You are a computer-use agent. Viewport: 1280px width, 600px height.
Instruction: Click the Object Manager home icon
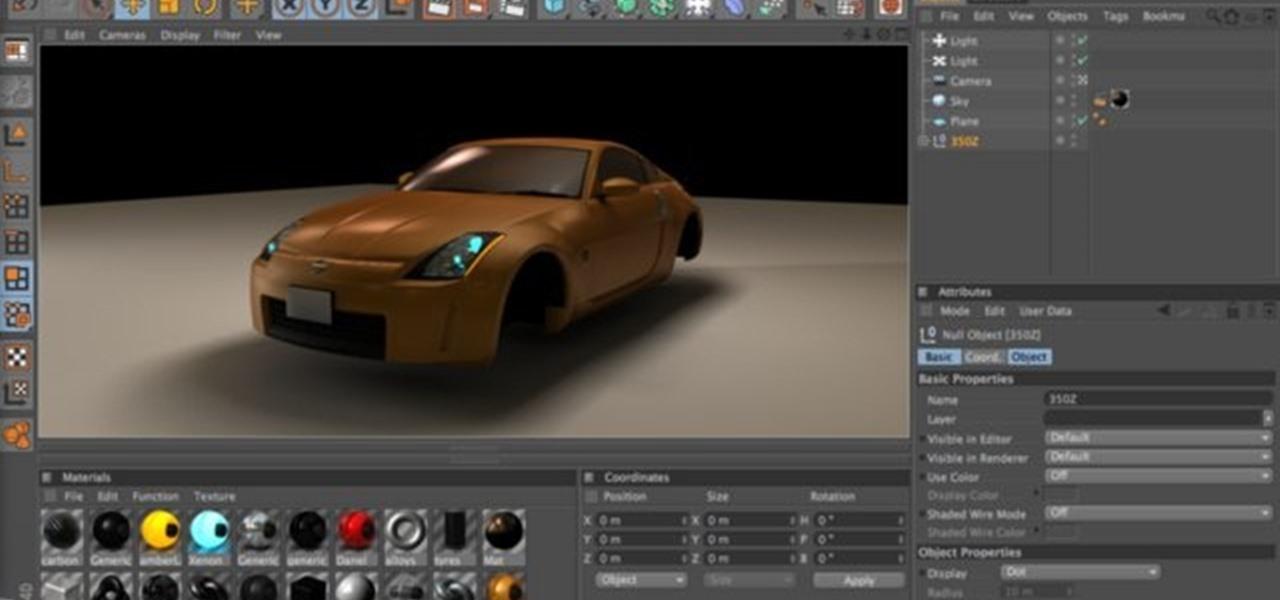click(1230, 16)
